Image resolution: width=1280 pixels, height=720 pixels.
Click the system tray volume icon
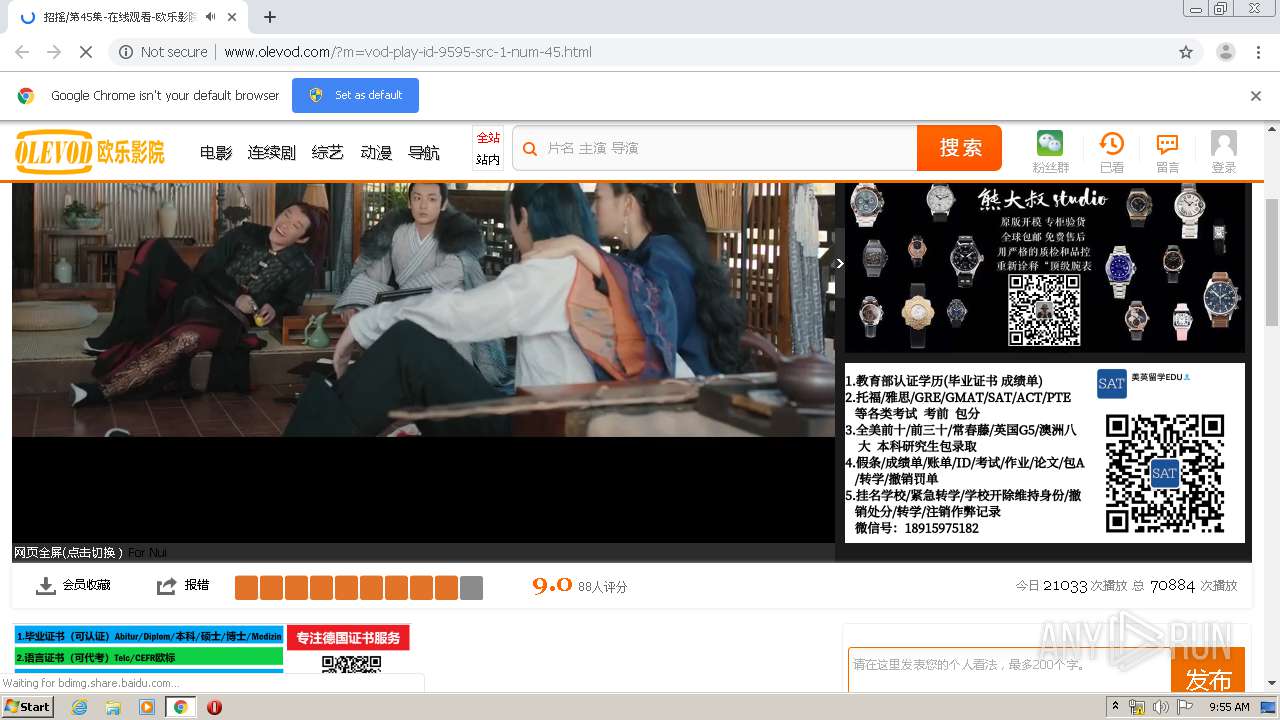pos(1161,707)
